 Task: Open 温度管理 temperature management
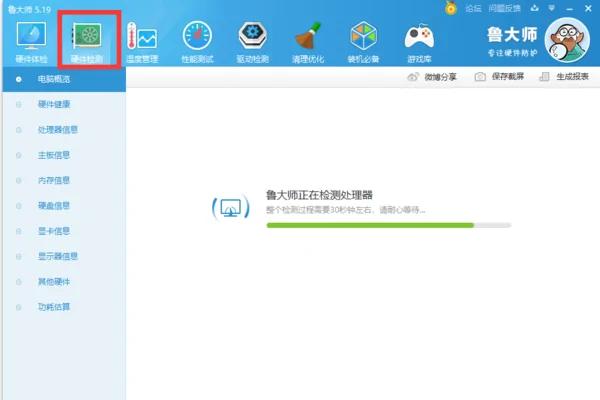pos(142,41)
